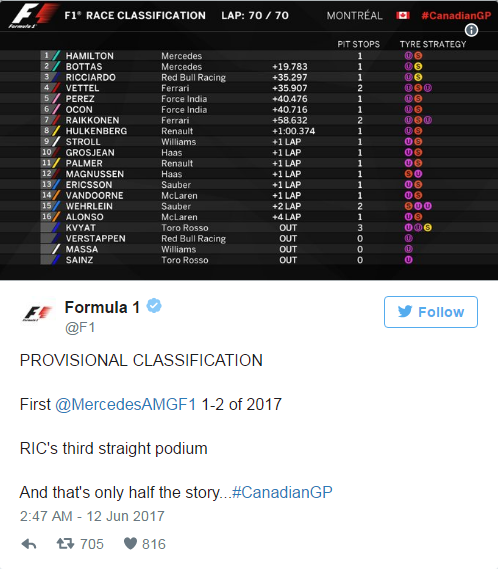The width and height of the screenshot is (498, 569).
Task: Click the 816 likes count
Action: pyautogui.click(x=154, y=544)
